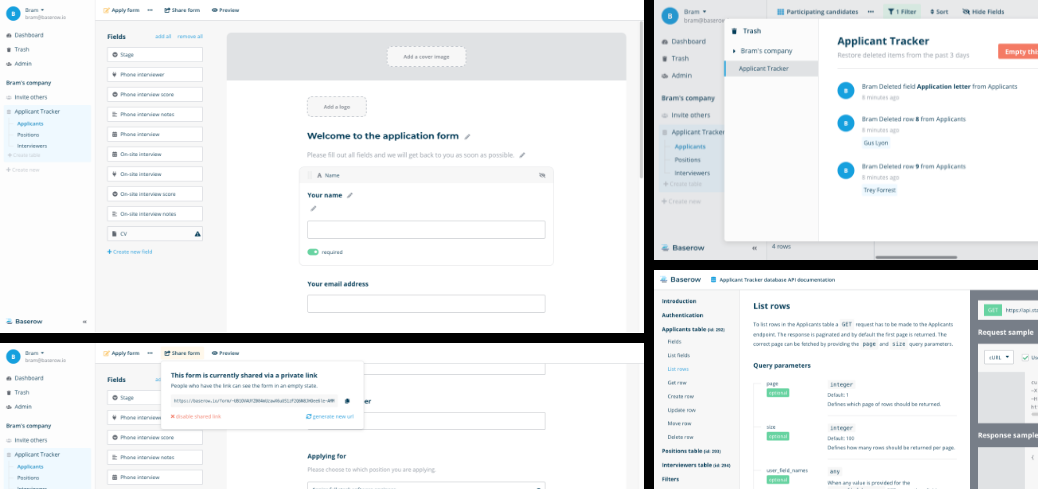The width and height of the screenshot is (1038, 489).
Task: Click the Hide Fields toolbar icon
Action: (987, 11)
